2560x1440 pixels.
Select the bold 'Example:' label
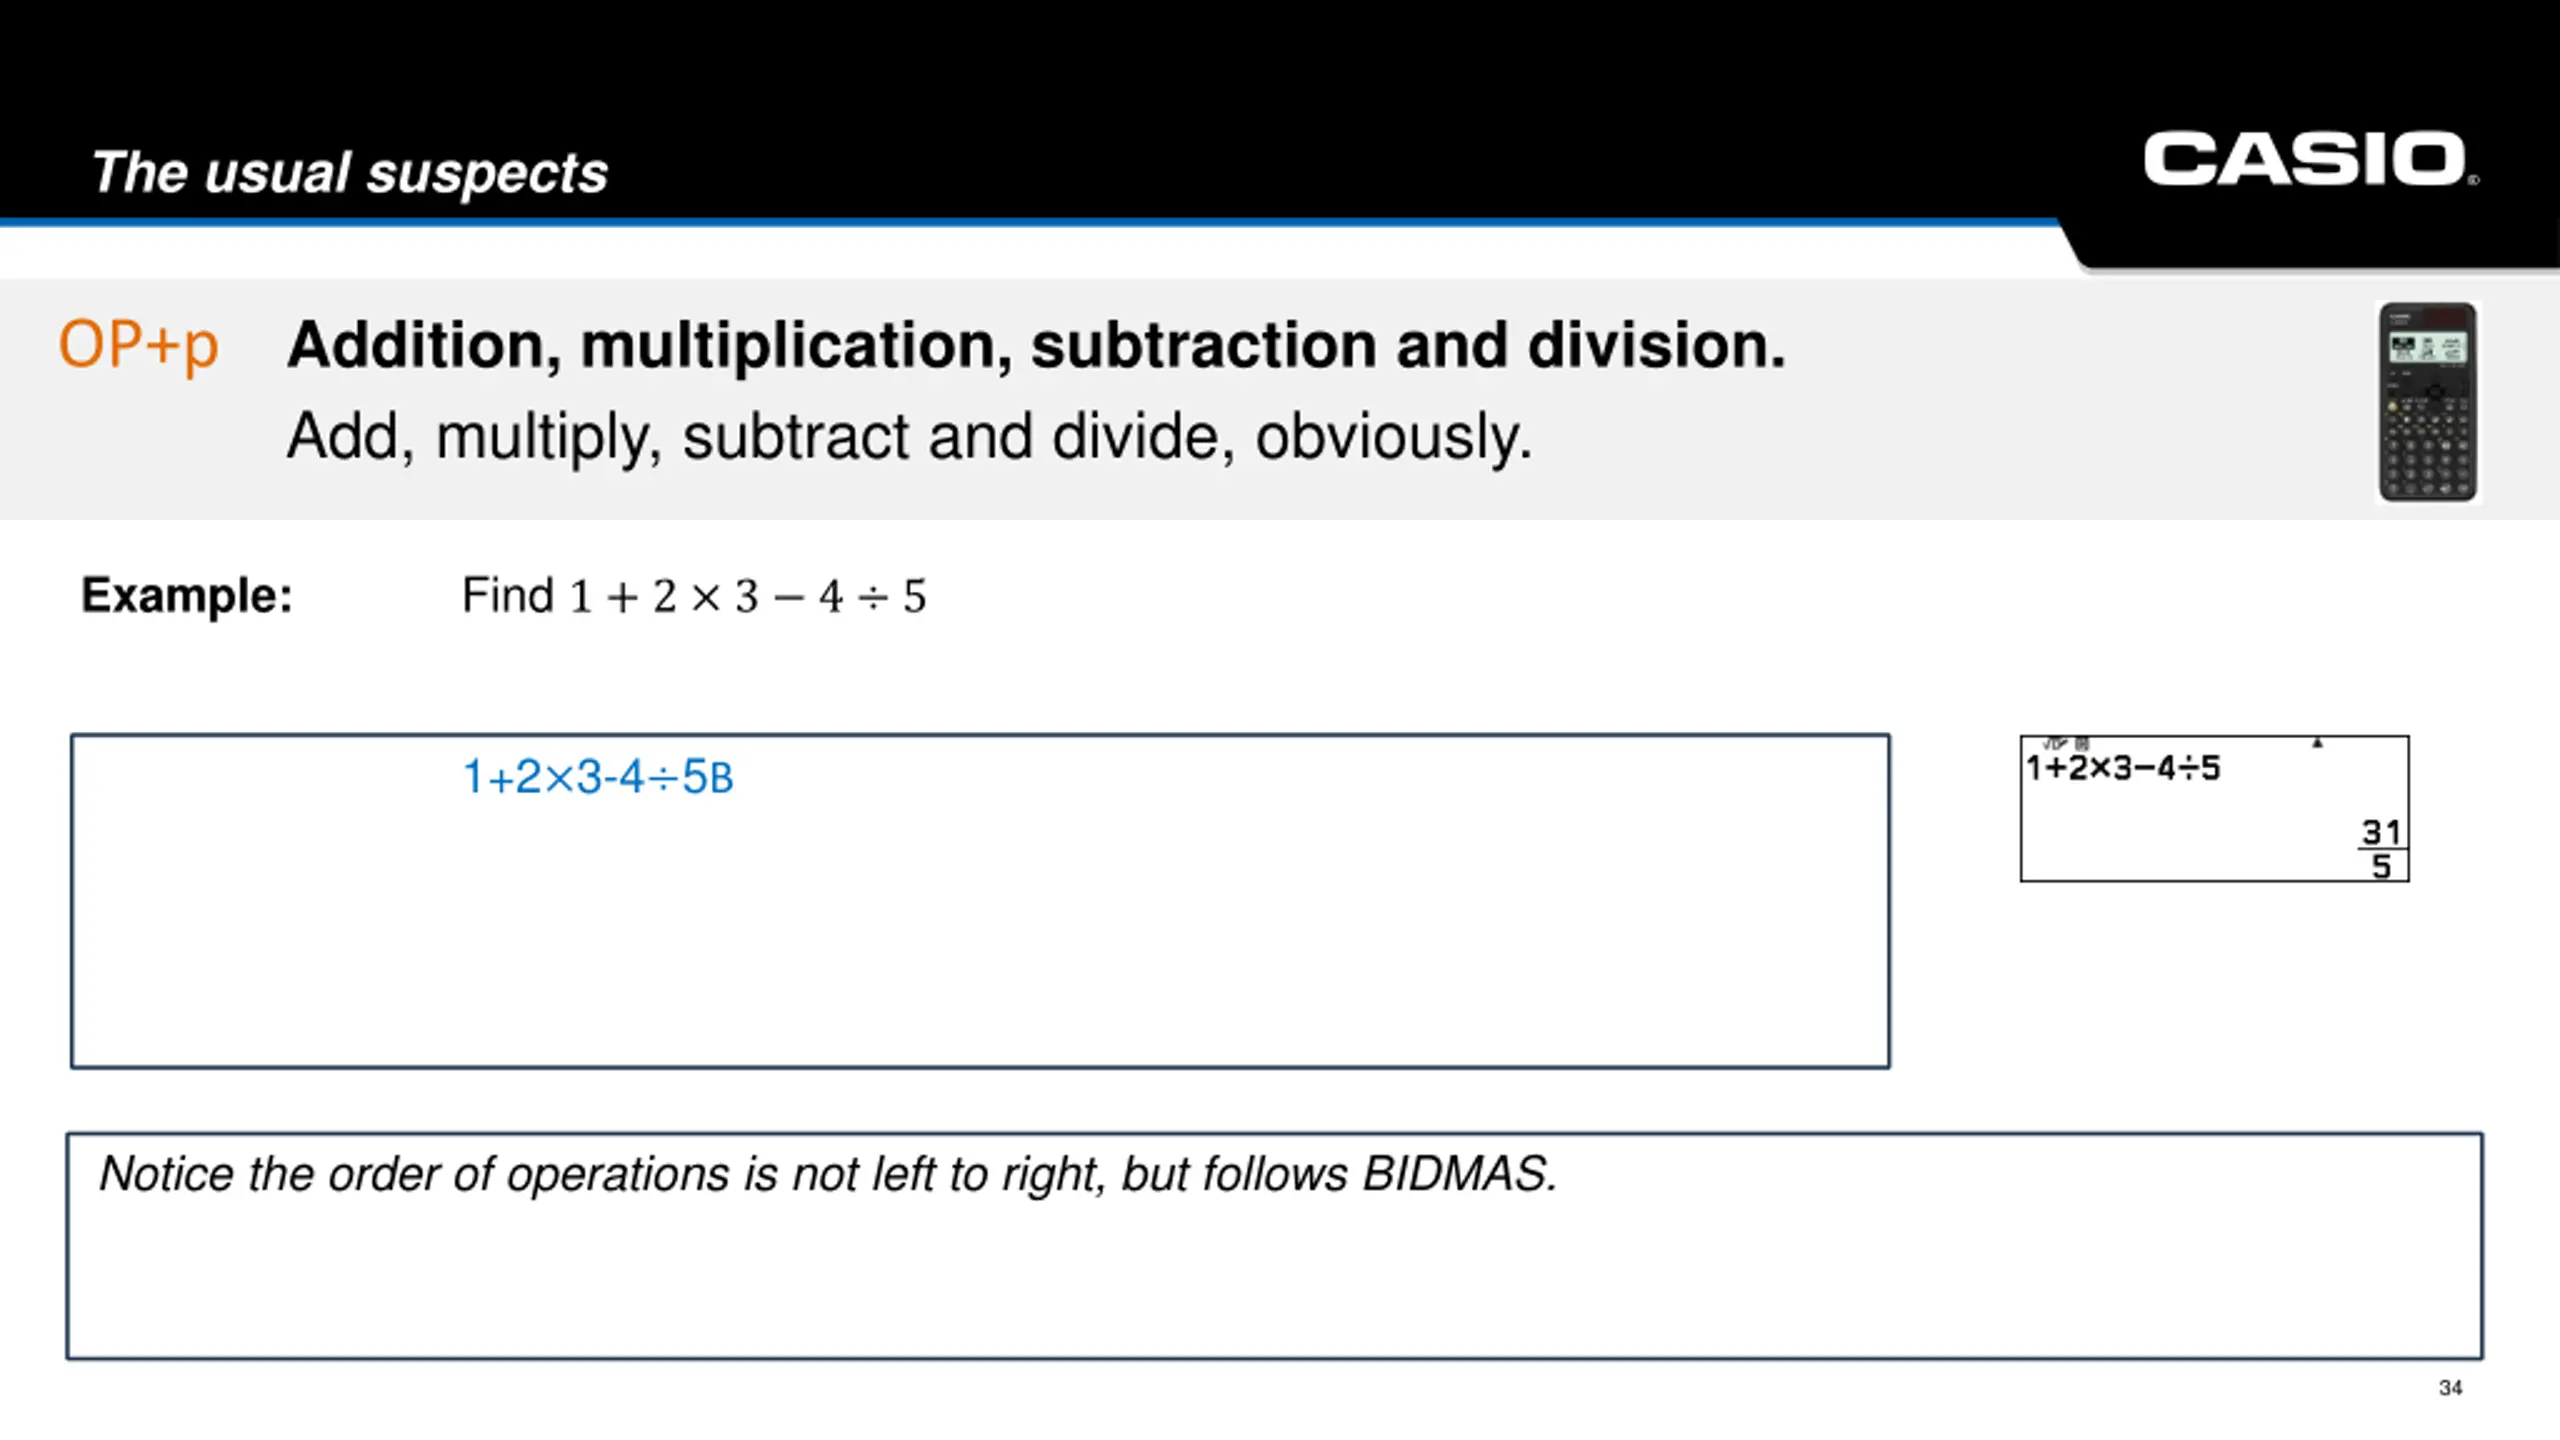(x=187, y=595)
